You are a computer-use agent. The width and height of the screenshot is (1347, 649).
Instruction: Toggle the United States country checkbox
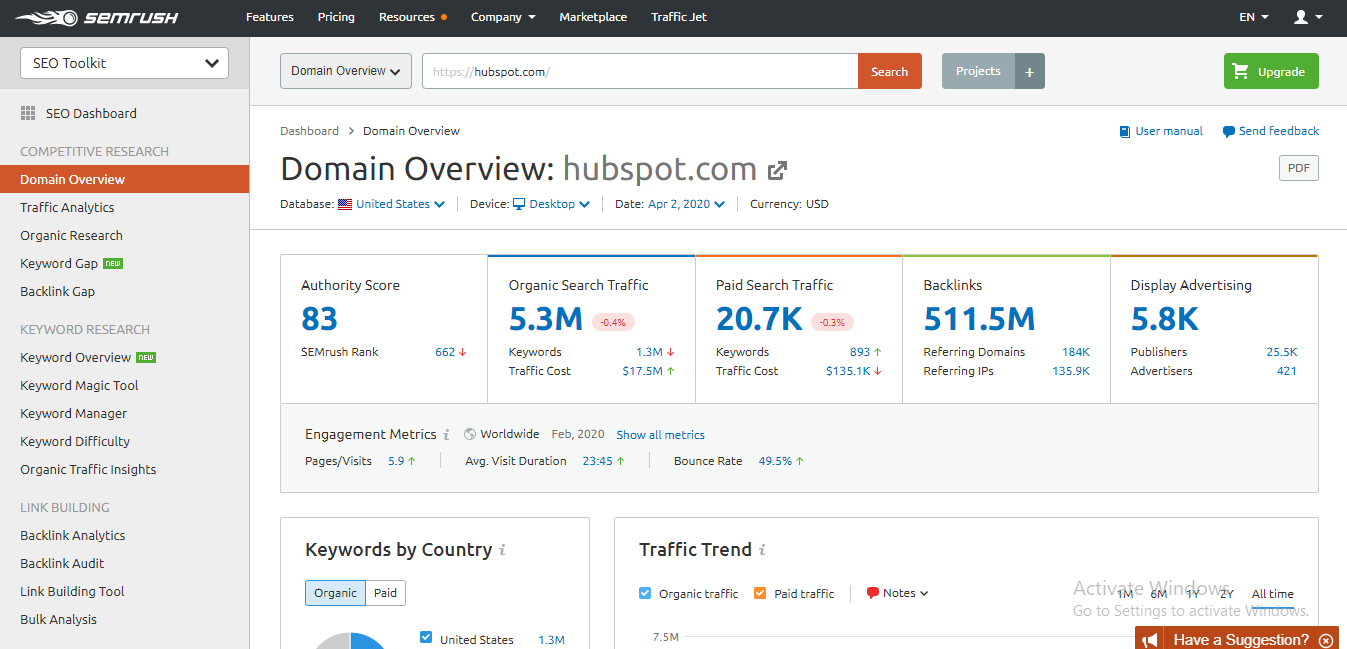coord(427,637)
